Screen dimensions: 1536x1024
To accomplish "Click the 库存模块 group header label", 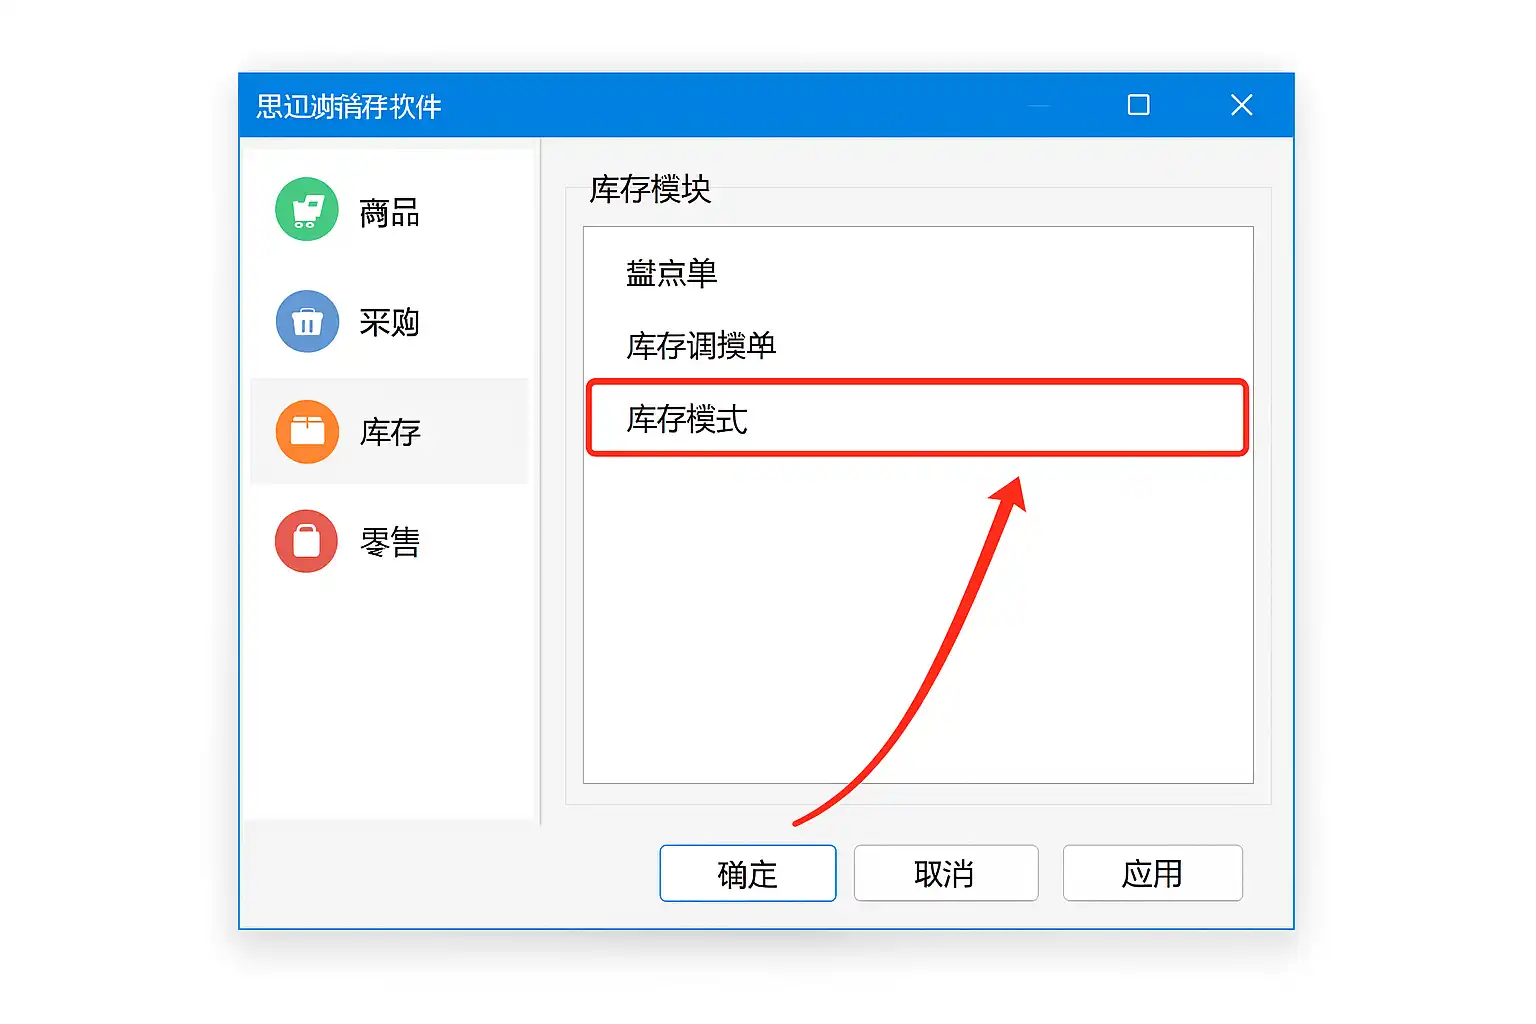I will point(650,189).
